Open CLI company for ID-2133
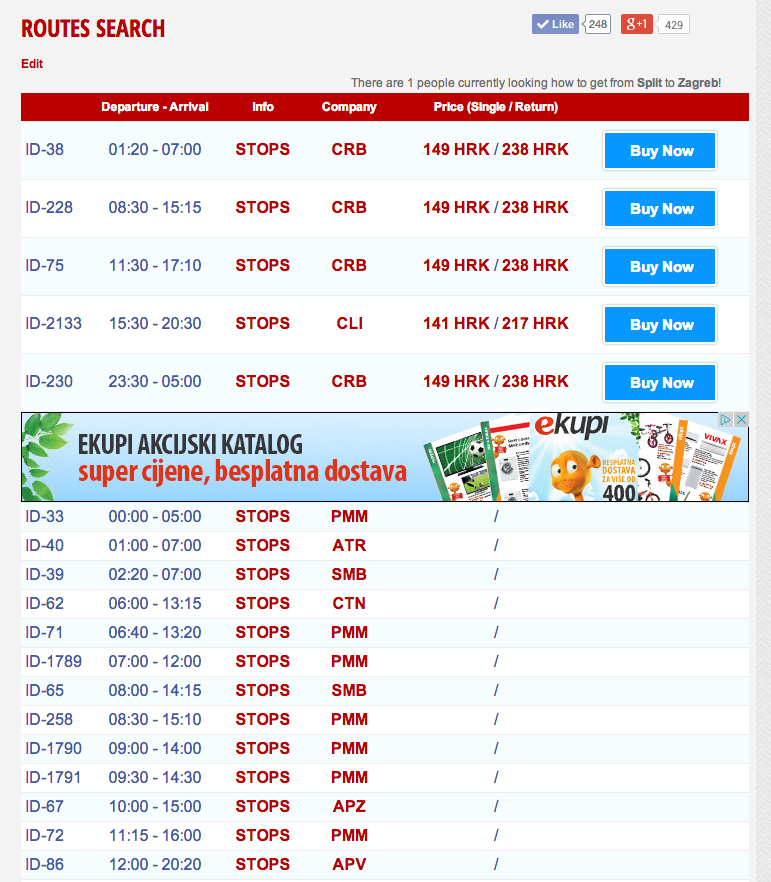Viewport: 771px width, 882px height. coord(349,323)
